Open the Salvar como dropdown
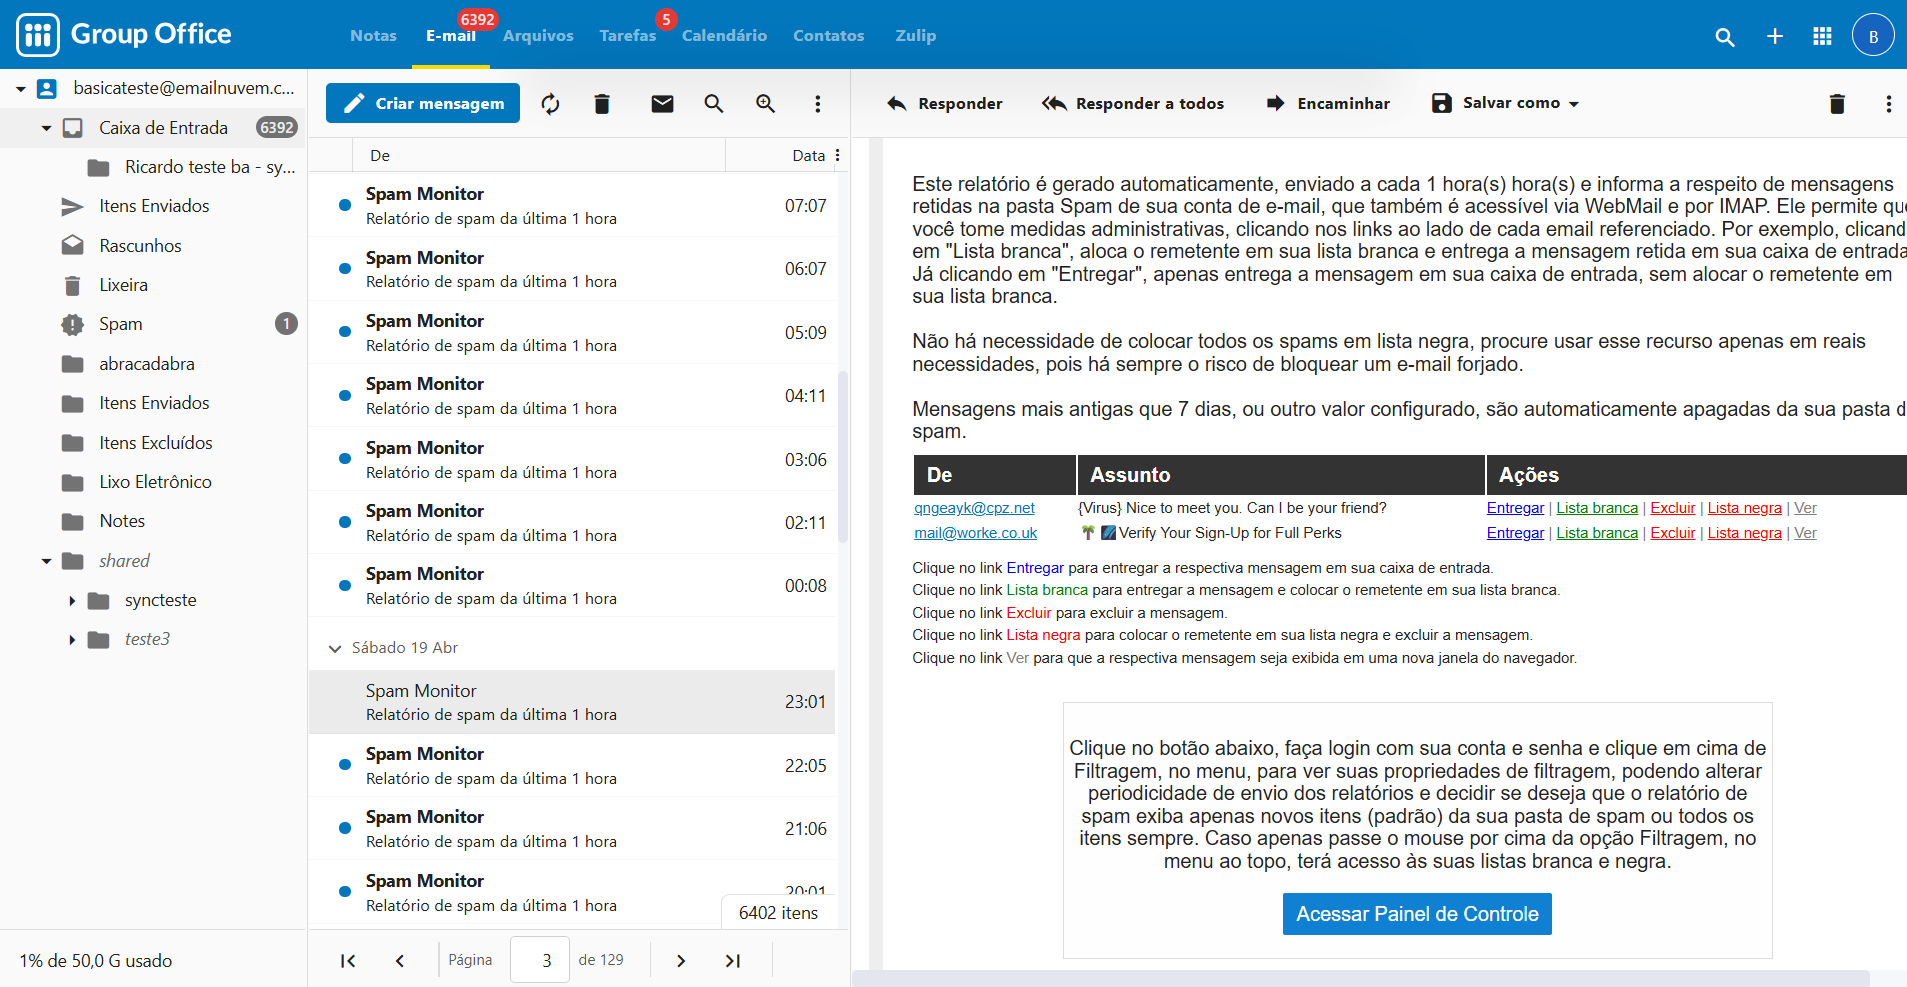Viewport: 1907px width, 987px height. pos(1506,103)
